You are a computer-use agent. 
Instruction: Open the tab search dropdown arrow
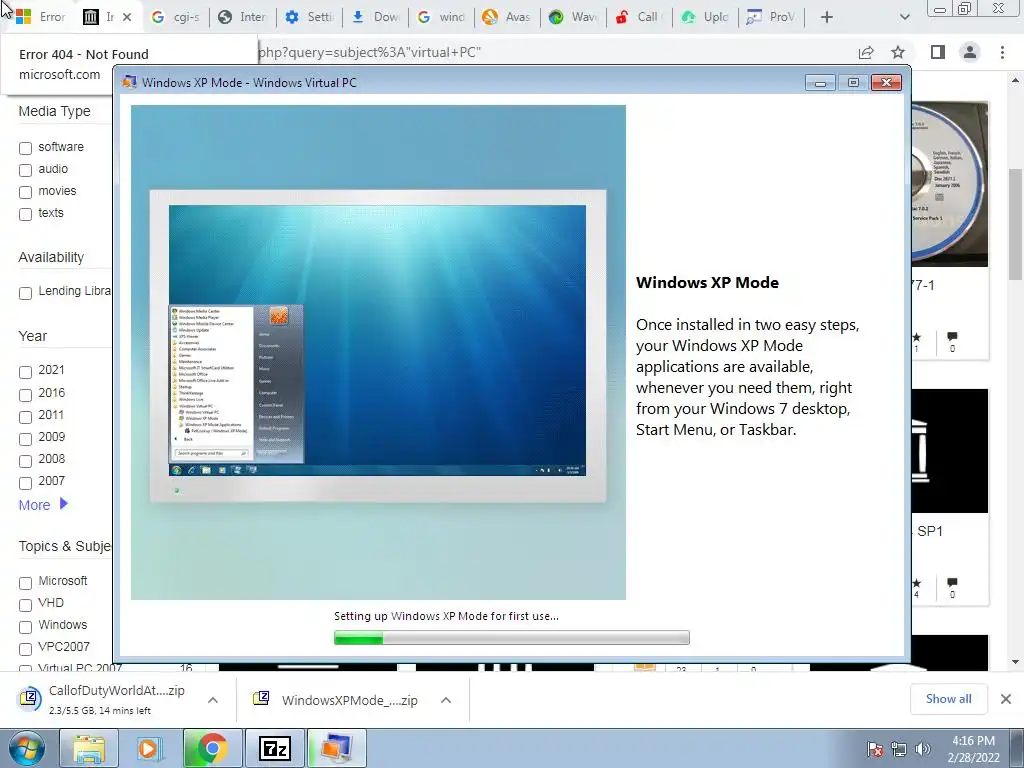point(904,17)
